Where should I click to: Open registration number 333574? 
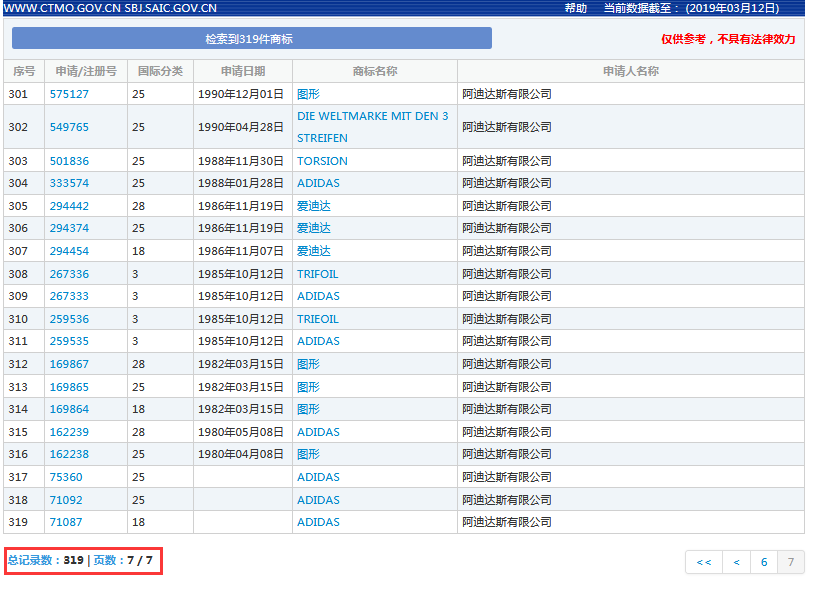[69, 183]
